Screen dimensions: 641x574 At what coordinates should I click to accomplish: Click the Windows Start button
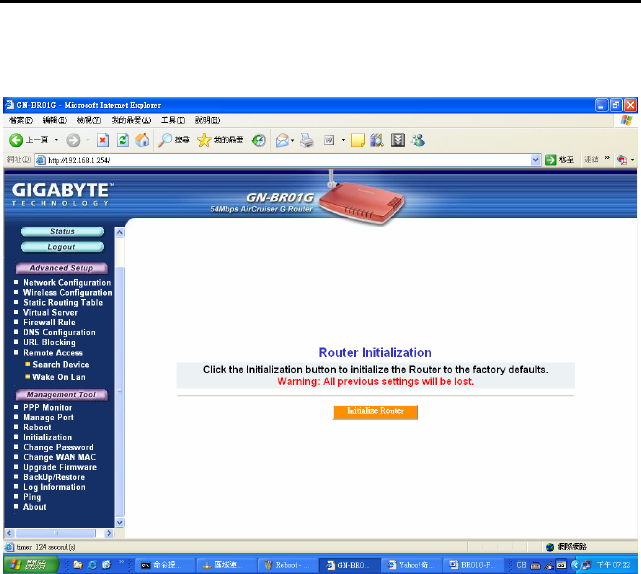(x=31, y=565)
